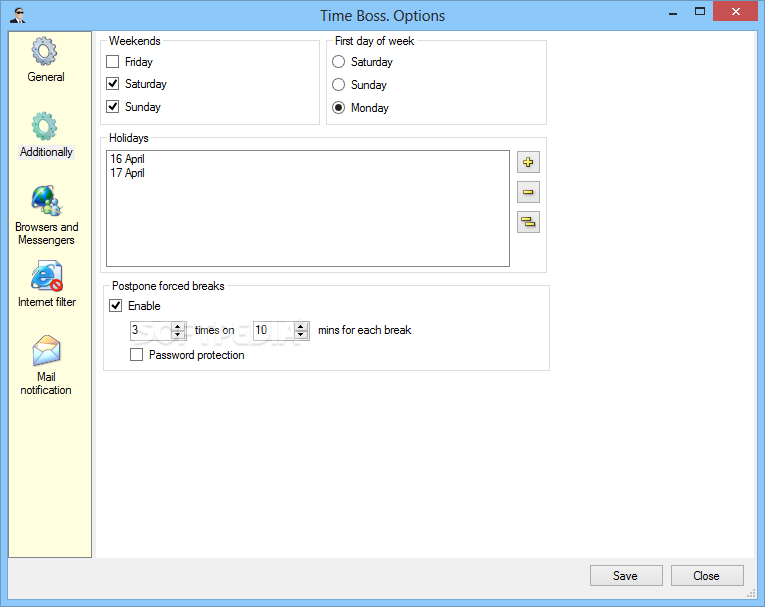This screenshot has height=607, width=765.
Task: Toggle the Friday weekend checkbox
Action: pos(113,61)
